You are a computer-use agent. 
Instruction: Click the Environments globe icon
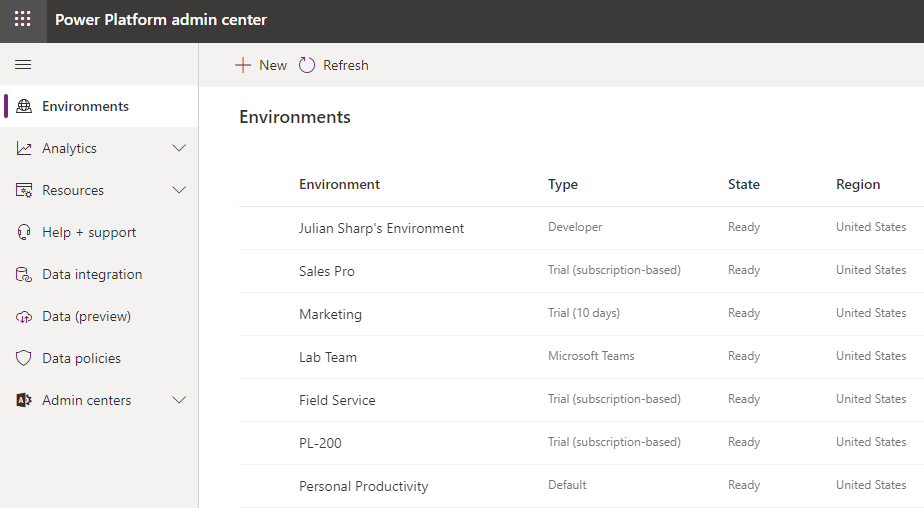[x=24, y=106]
